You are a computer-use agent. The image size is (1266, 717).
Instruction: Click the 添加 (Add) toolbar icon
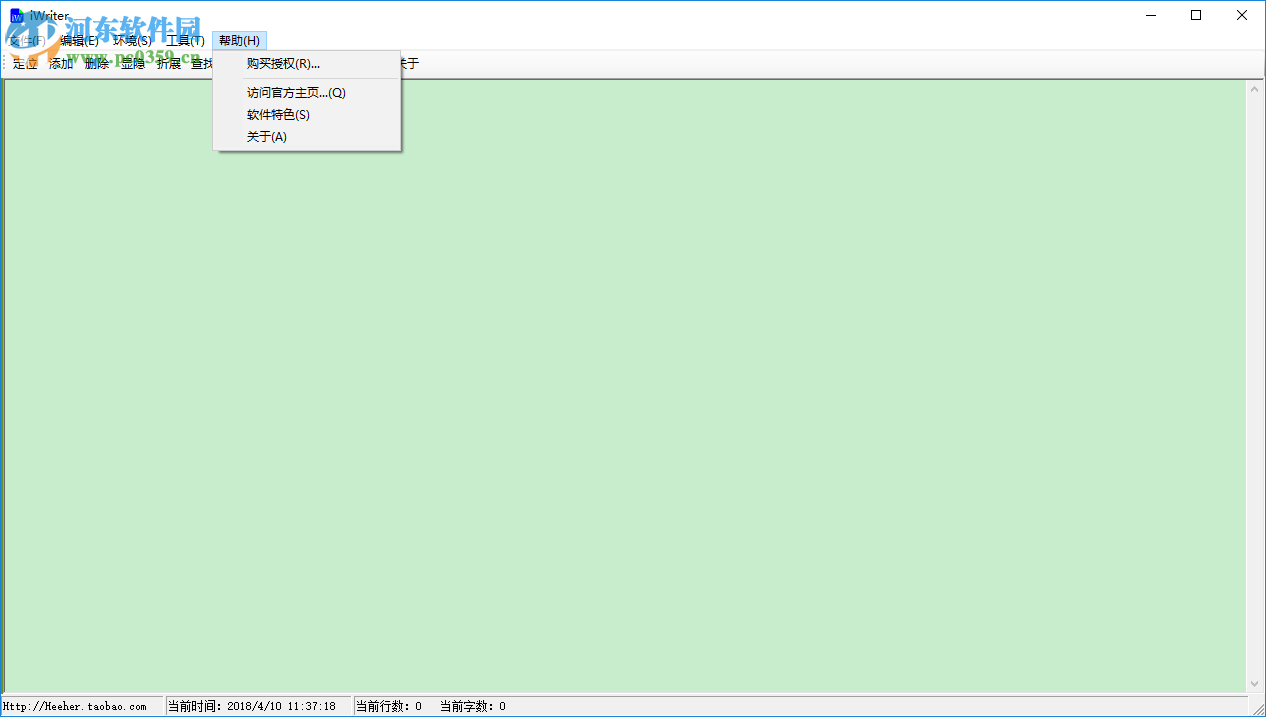tap(60, 63)
